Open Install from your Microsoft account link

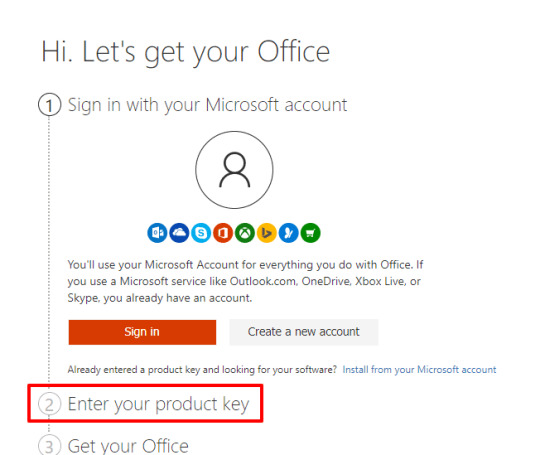(x=419, y=370)
